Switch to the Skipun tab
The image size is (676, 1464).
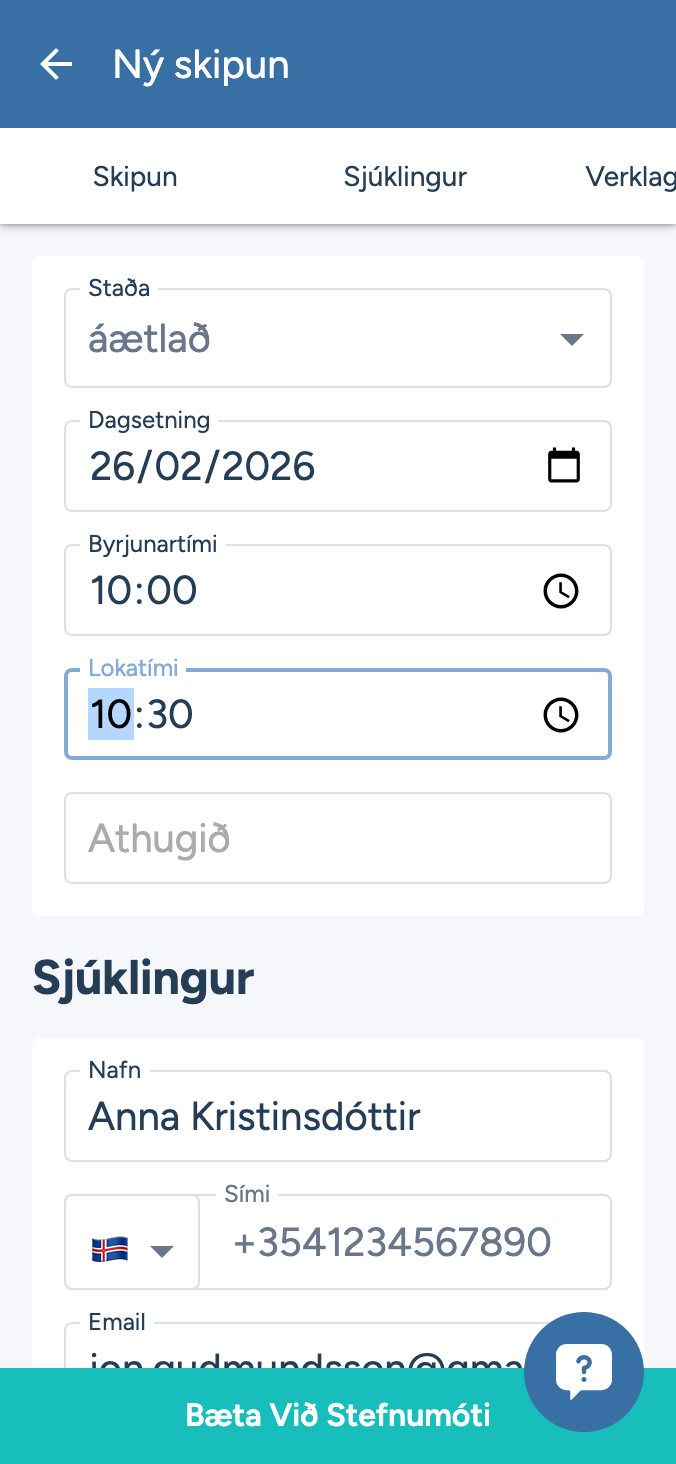point(135,177)
